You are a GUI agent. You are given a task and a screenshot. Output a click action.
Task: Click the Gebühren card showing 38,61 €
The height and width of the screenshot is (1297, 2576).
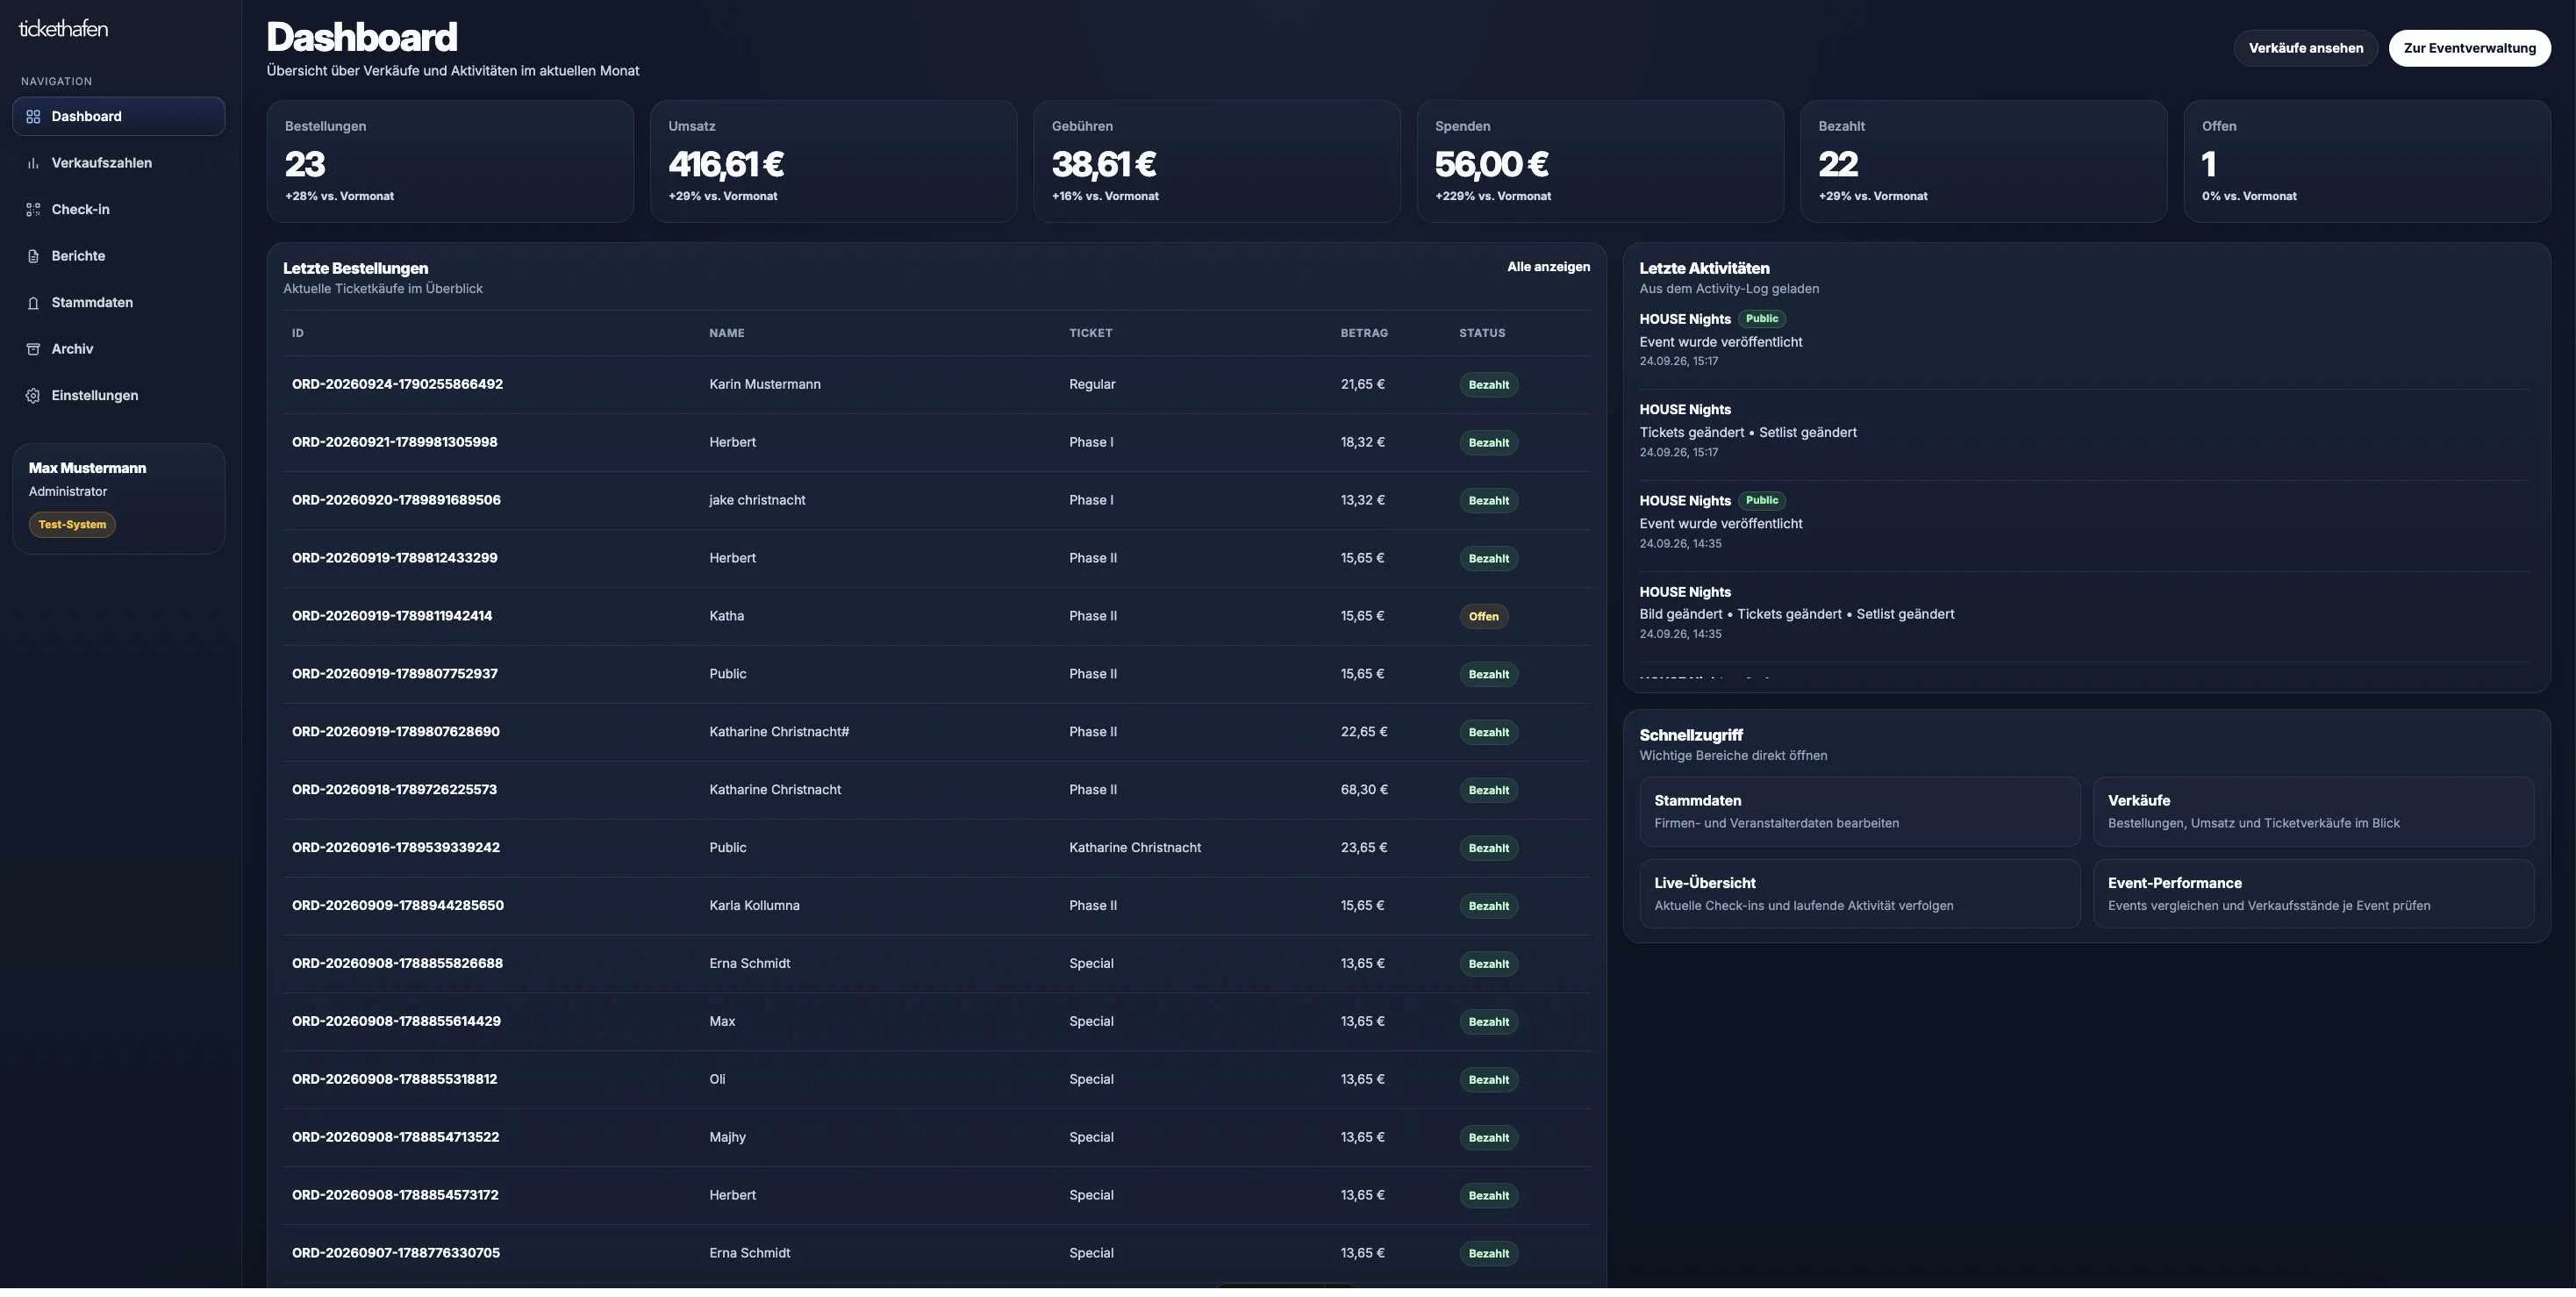(x=1216, y=162)
